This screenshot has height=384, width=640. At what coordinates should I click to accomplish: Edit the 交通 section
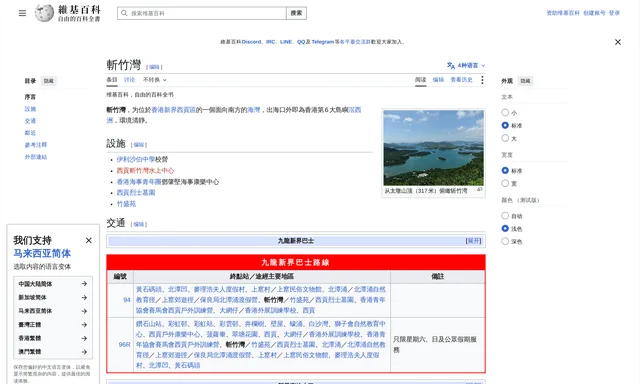(139, 224)
